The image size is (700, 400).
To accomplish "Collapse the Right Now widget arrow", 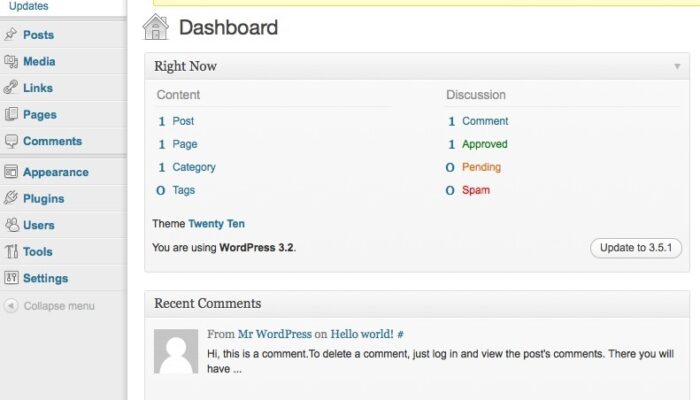I will click(677, 67).
